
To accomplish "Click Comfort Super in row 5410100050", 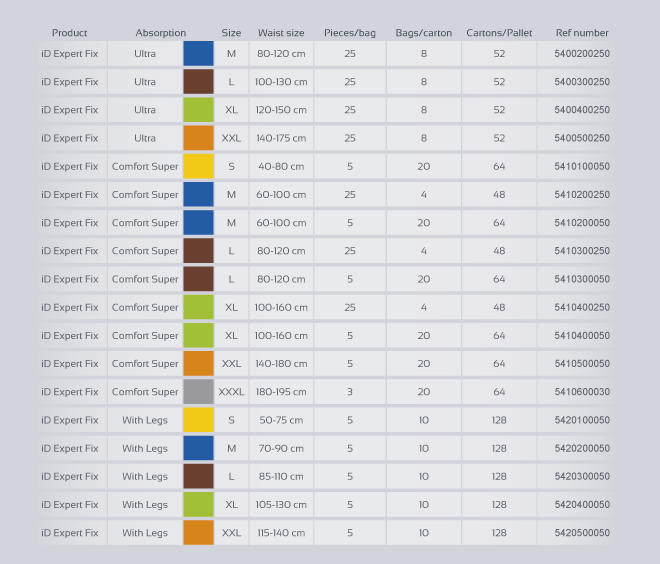I will coord(145,166).
